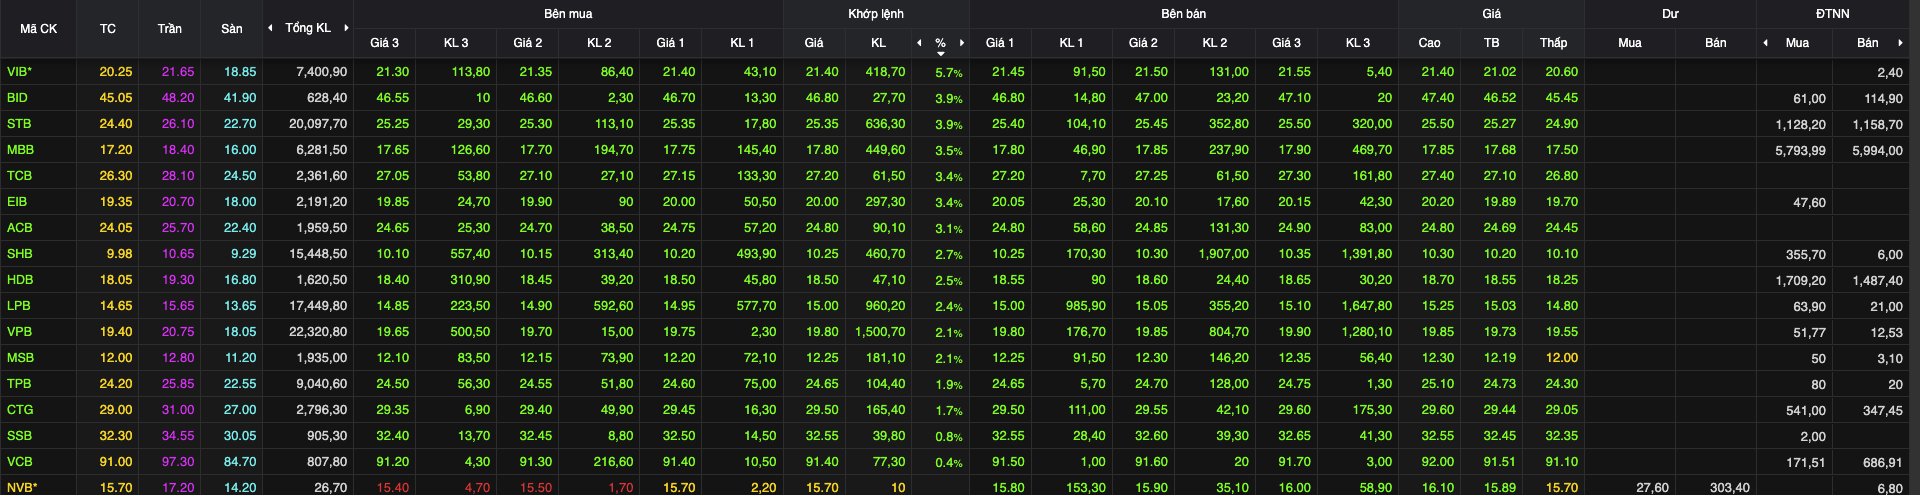Select the LPB stock row symbol
The width and height of the screenshot is (1920, 495).
[x=18, y=306]
